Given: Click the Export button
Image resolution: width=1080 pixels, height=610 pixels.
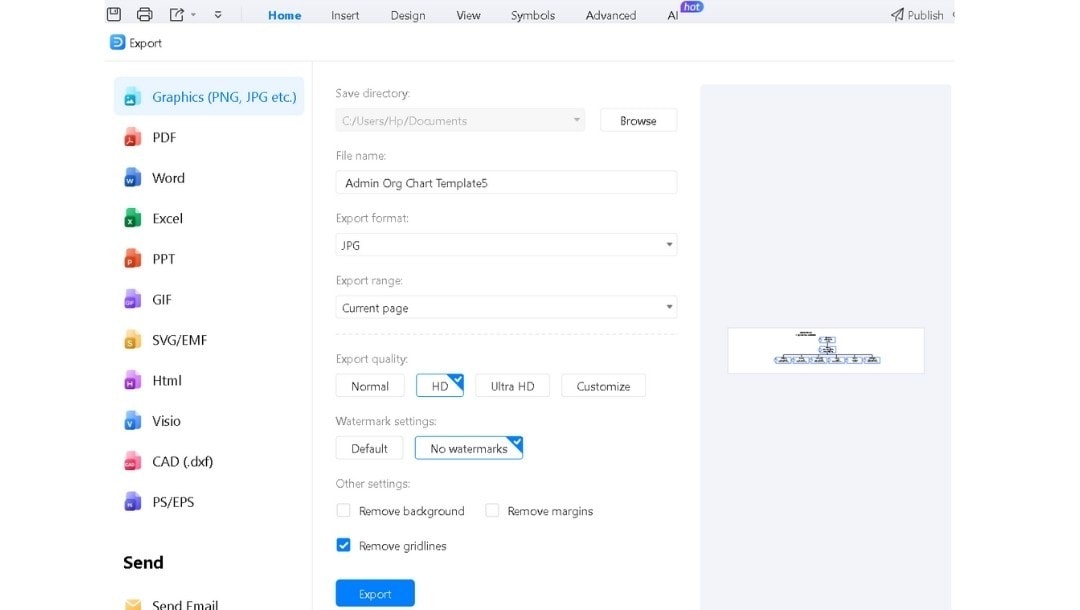Looking at the screenshot, I should pyautogui.click(x=374, y=592).
